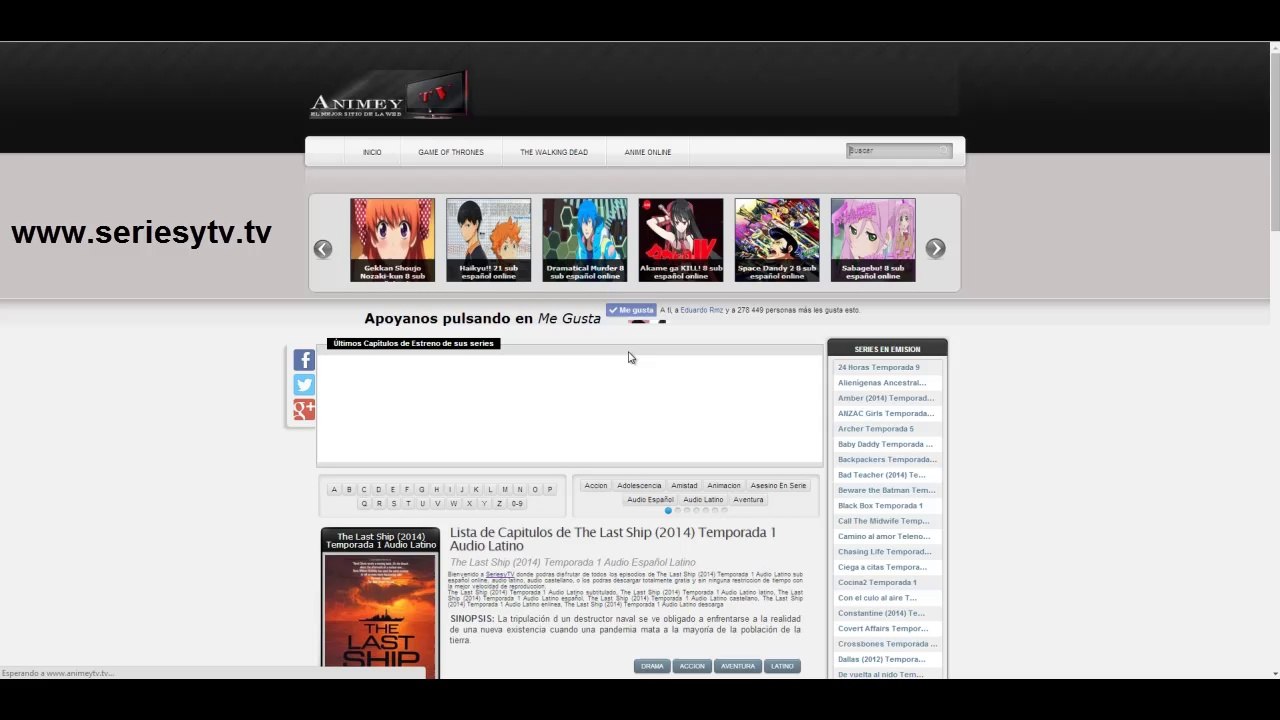Viewport: 1280px width, 720px height.
Task: Filter series by letter A
Action: [334, 490]
